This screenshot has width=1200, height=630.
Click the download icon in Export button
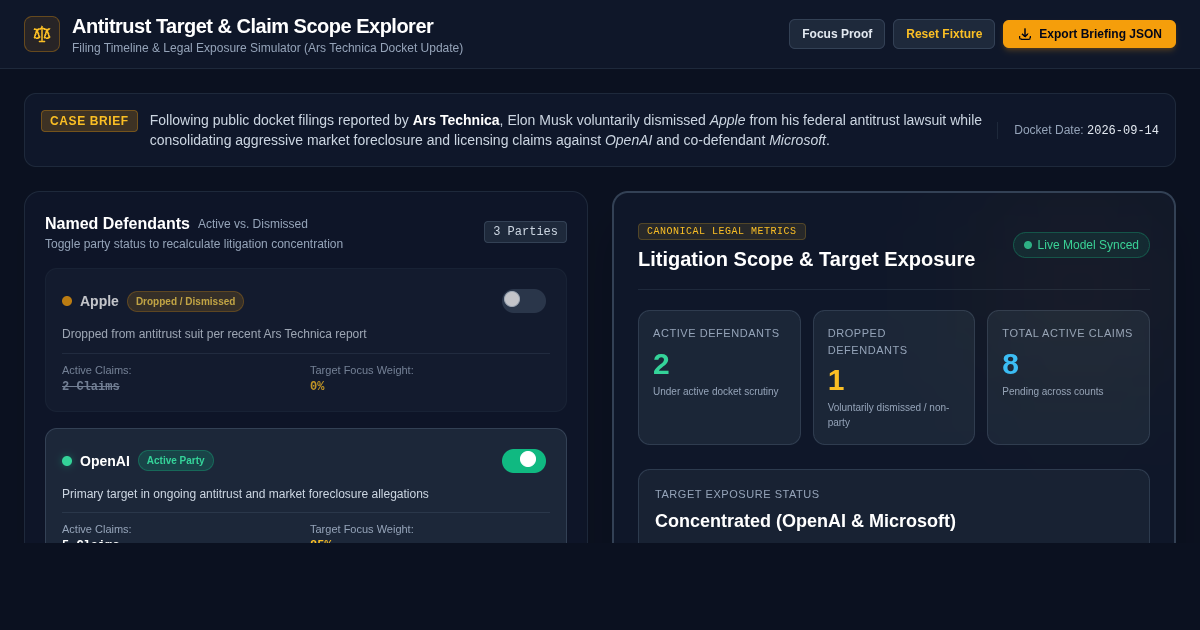(1025, 34)
